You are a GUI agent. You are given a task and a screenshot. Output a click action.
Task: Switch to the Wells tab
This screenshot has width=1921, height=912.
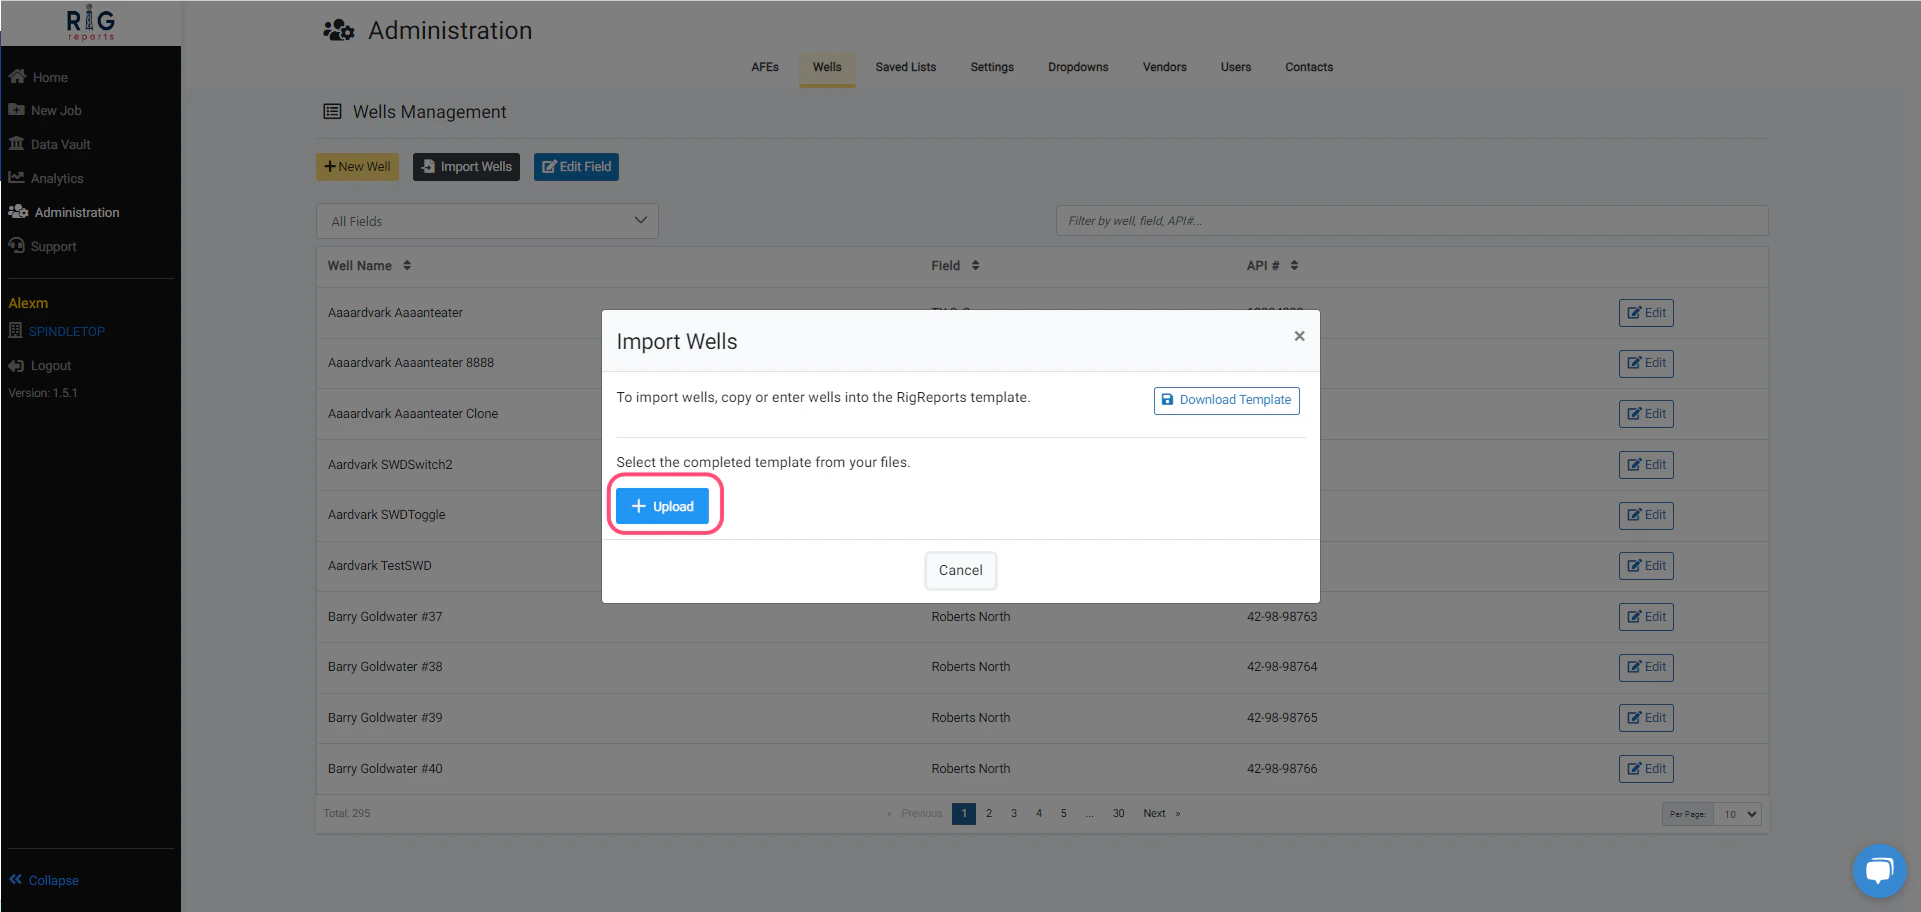pos(827,67)
